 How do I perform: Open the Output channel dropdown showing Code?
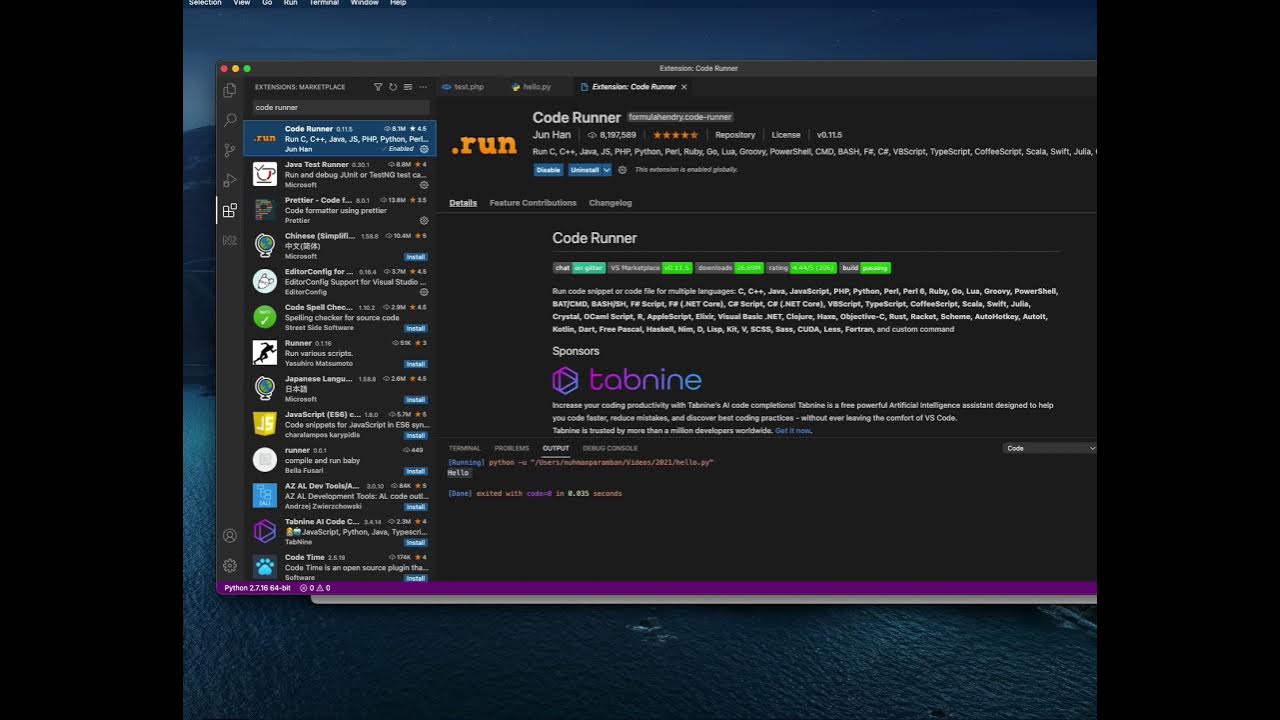point(1050,448)
